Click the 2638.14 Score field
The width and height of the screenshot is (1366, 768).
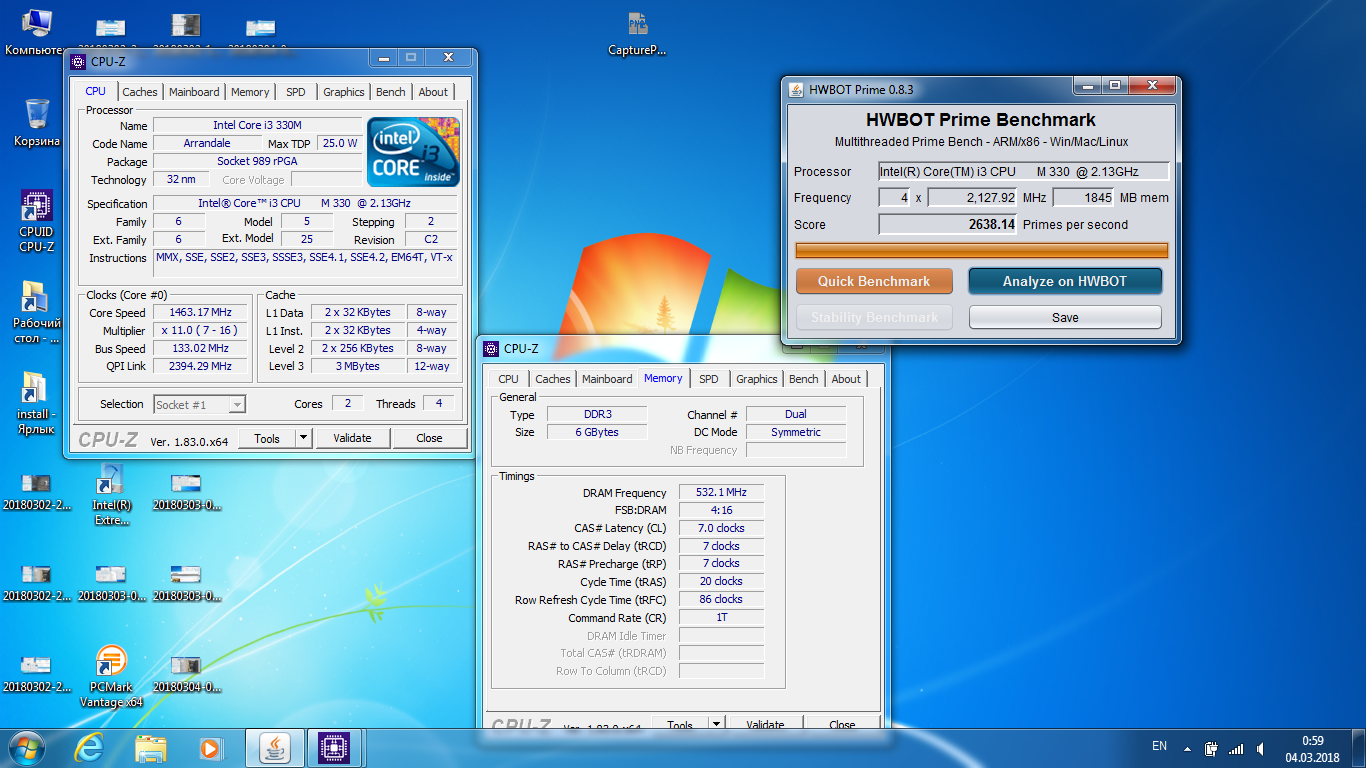(948, 224)
